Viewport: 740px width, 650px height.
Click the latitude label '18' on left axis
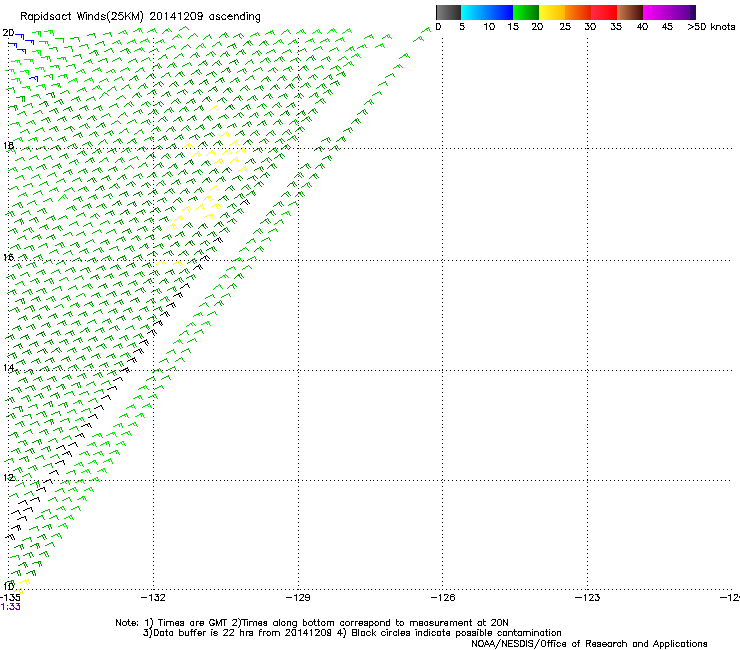pyautogui.click(x=8, y=145)
